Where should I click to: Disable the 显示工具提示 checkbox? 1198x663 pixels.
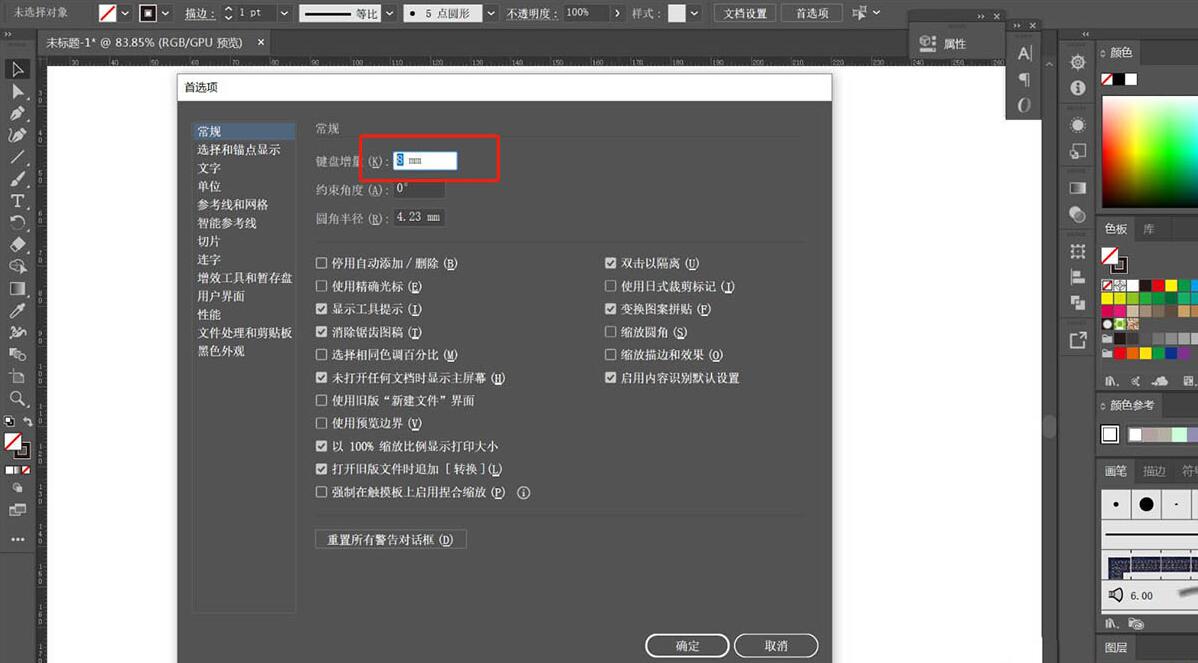322,308
